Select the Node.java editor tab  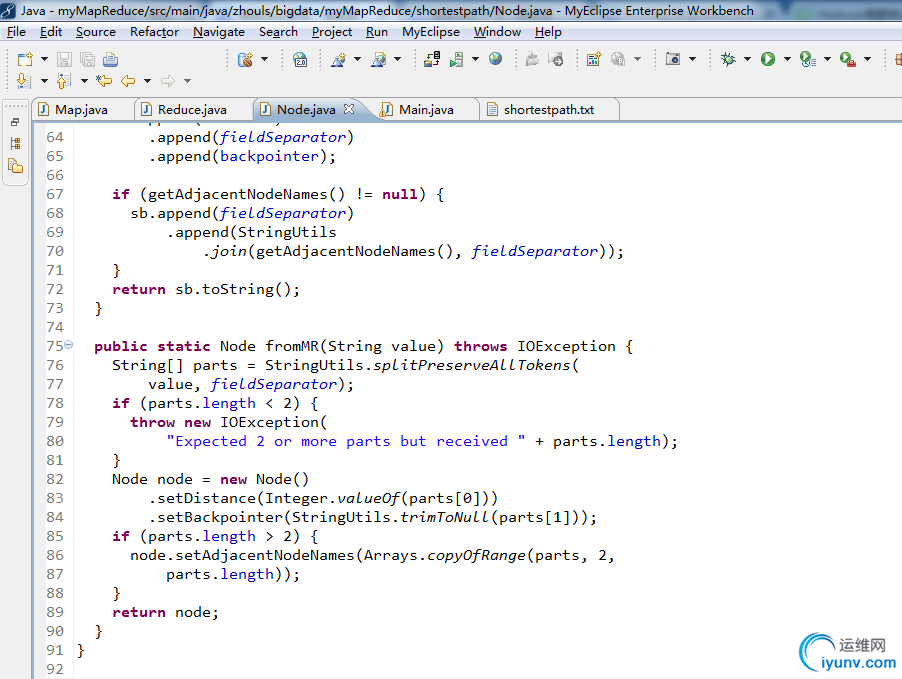tap(308, 109)
